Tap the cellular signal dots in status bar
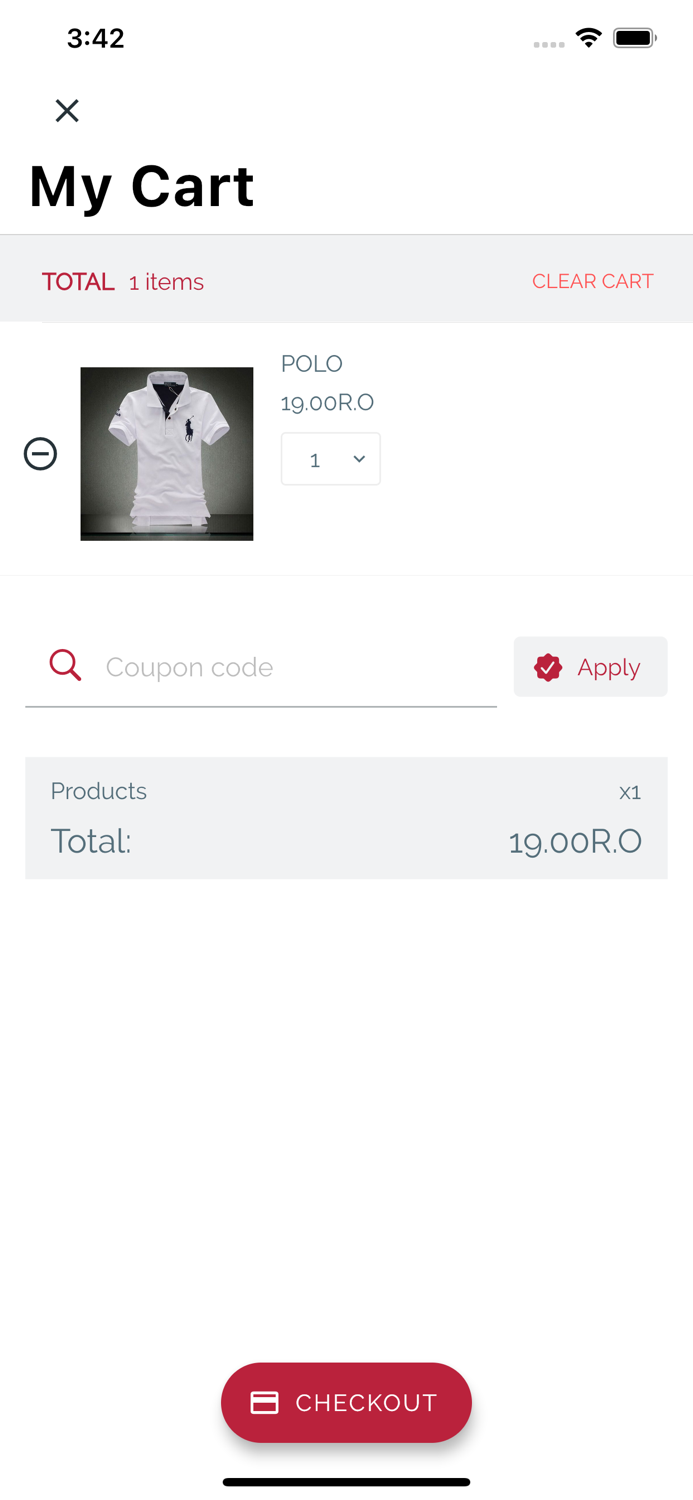Viewport: 693px width, 1500px height. pyautogui.click(x=549, y=43)
